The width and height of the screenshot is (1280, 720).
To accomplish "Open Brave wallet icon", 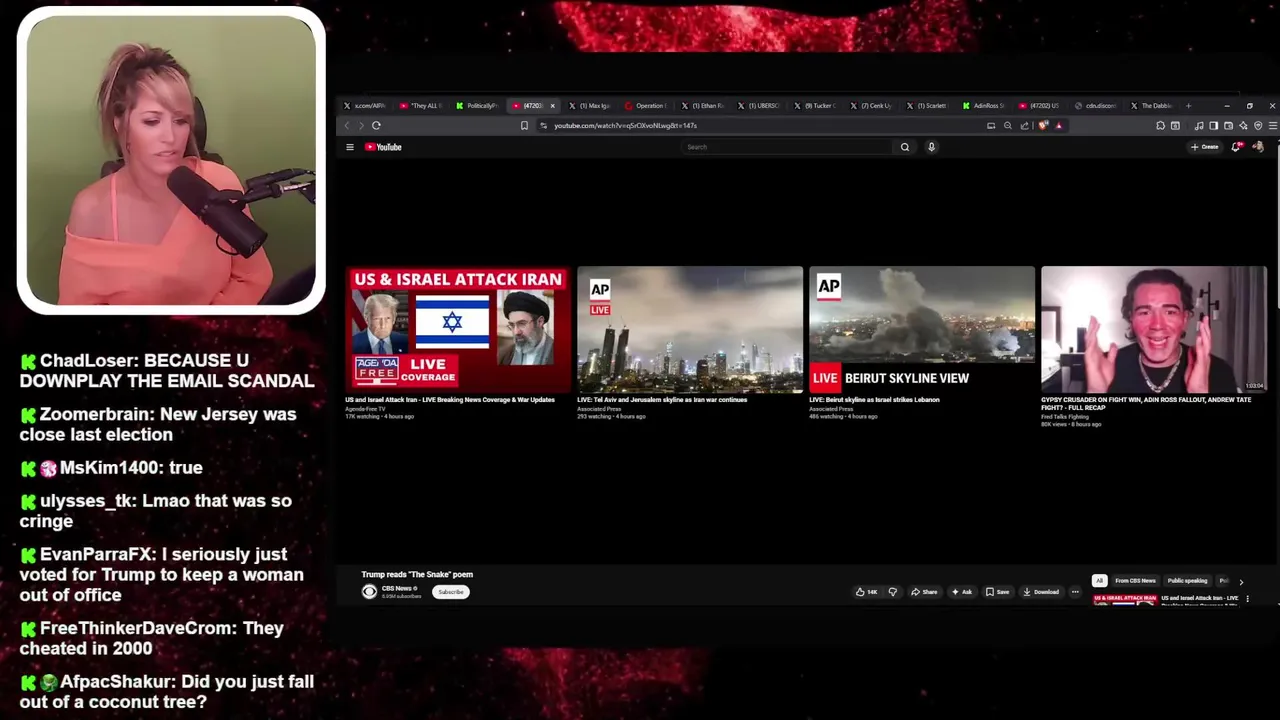I will tap(1228, 125).
